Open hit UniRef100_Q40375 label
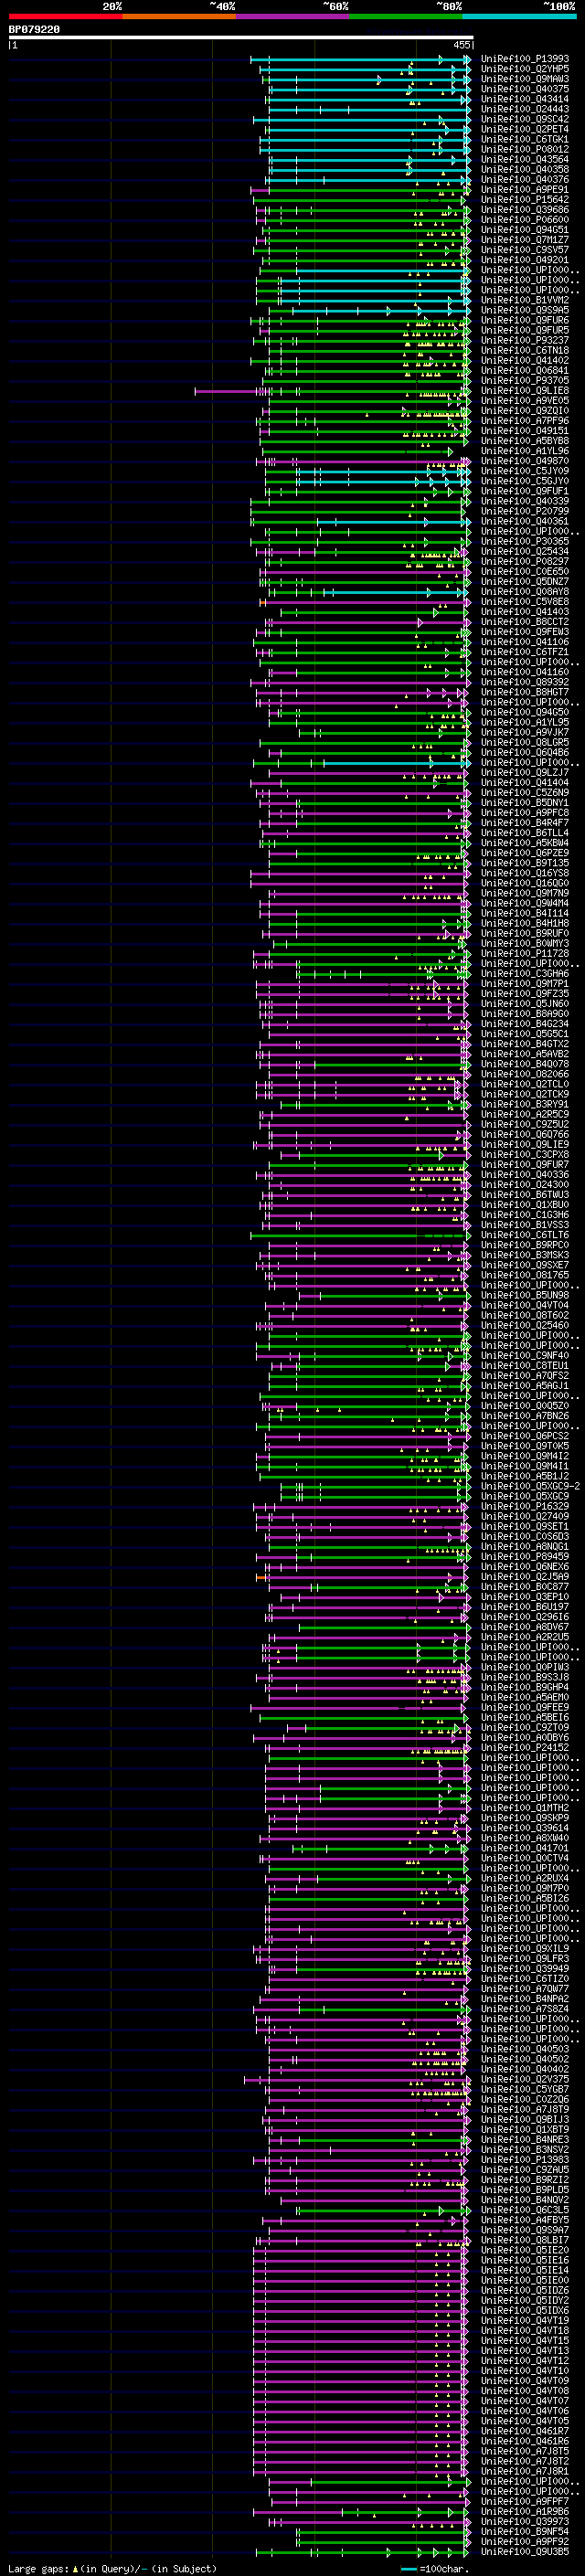This screenshot has height=2576, width=585. coord(525,89)
